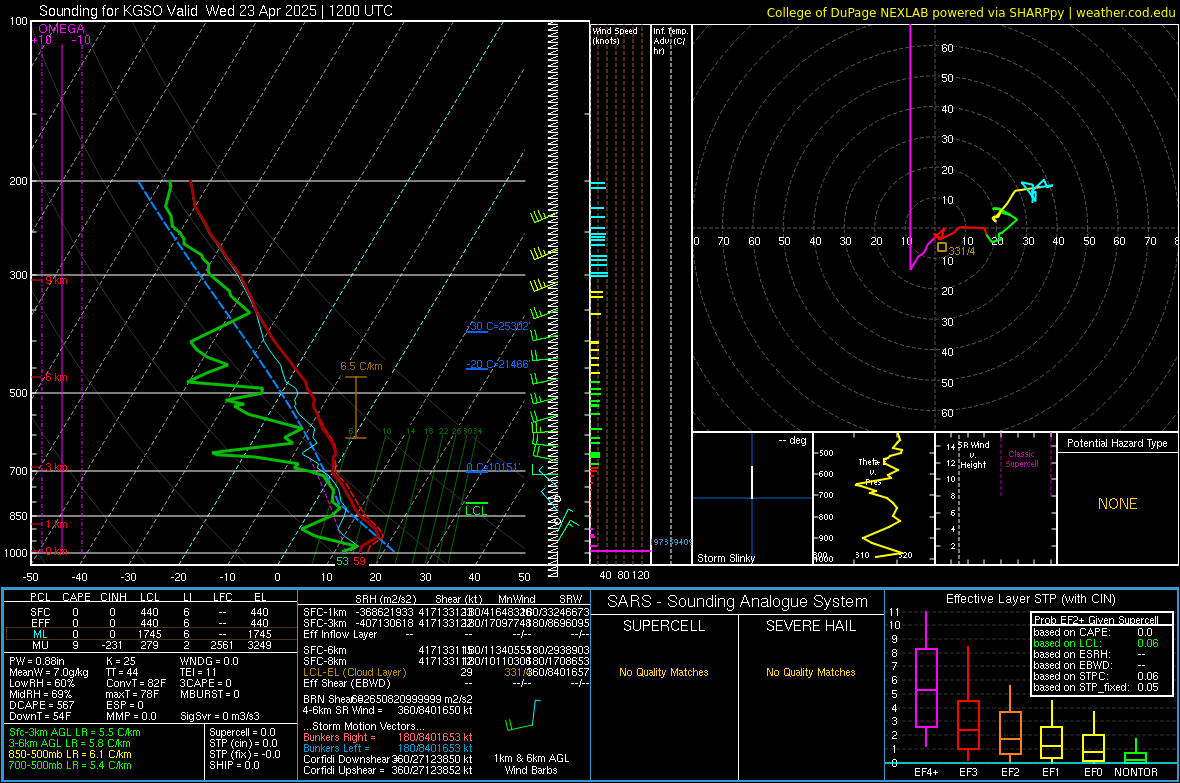
Task: Click the Prob EF2+ Given Supercell header
Action: [x=1096, y=620]
